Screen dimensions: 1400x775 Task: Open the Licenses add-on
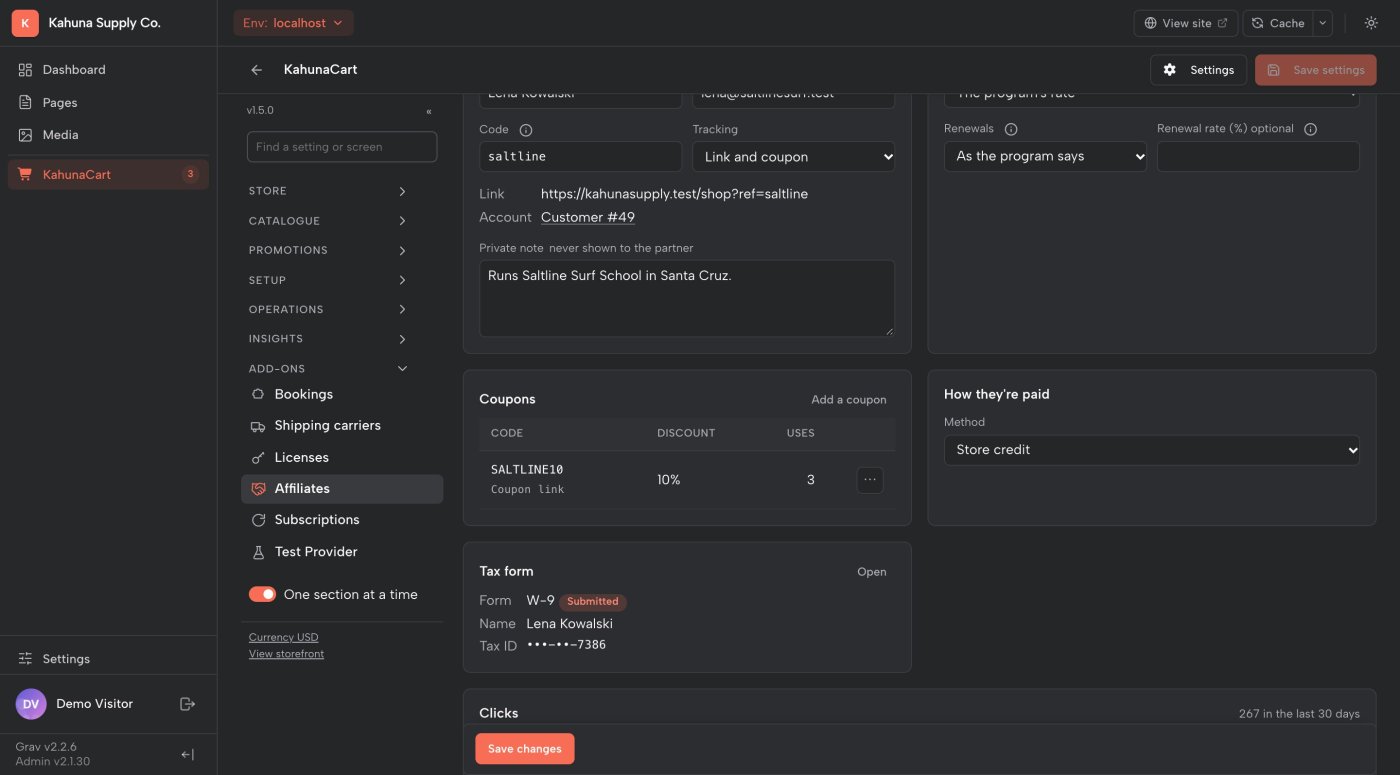pos(342,457)
